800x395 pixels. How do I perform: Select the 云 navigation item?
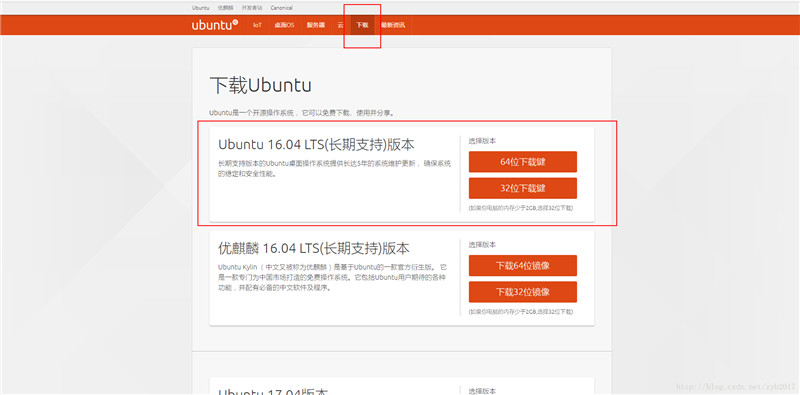[340, 25]
